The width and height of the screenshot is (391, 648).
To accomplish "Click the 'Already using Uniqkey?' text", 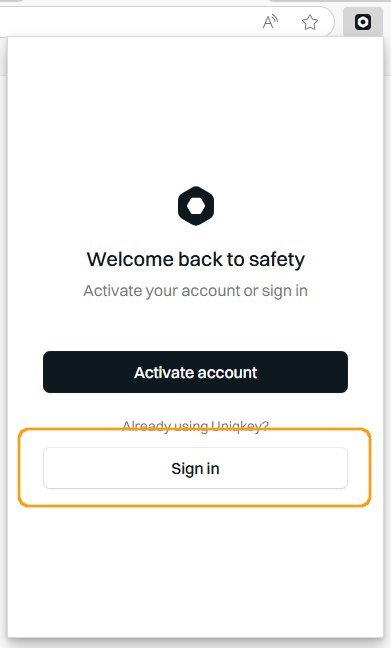I will tap(196, 426).
